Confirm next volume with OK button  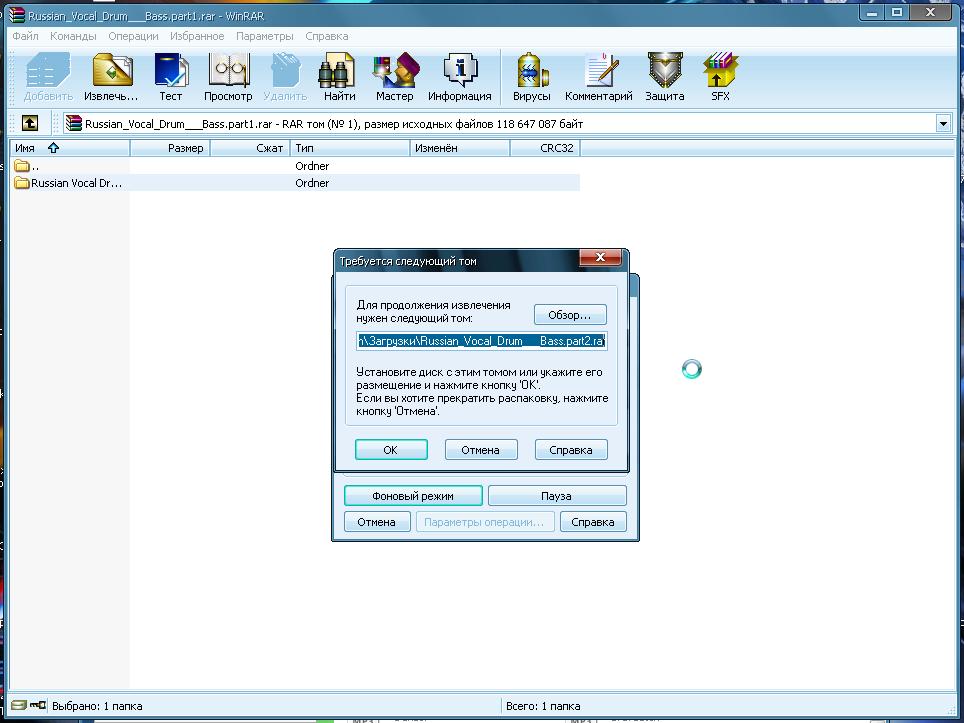point(391,450)
